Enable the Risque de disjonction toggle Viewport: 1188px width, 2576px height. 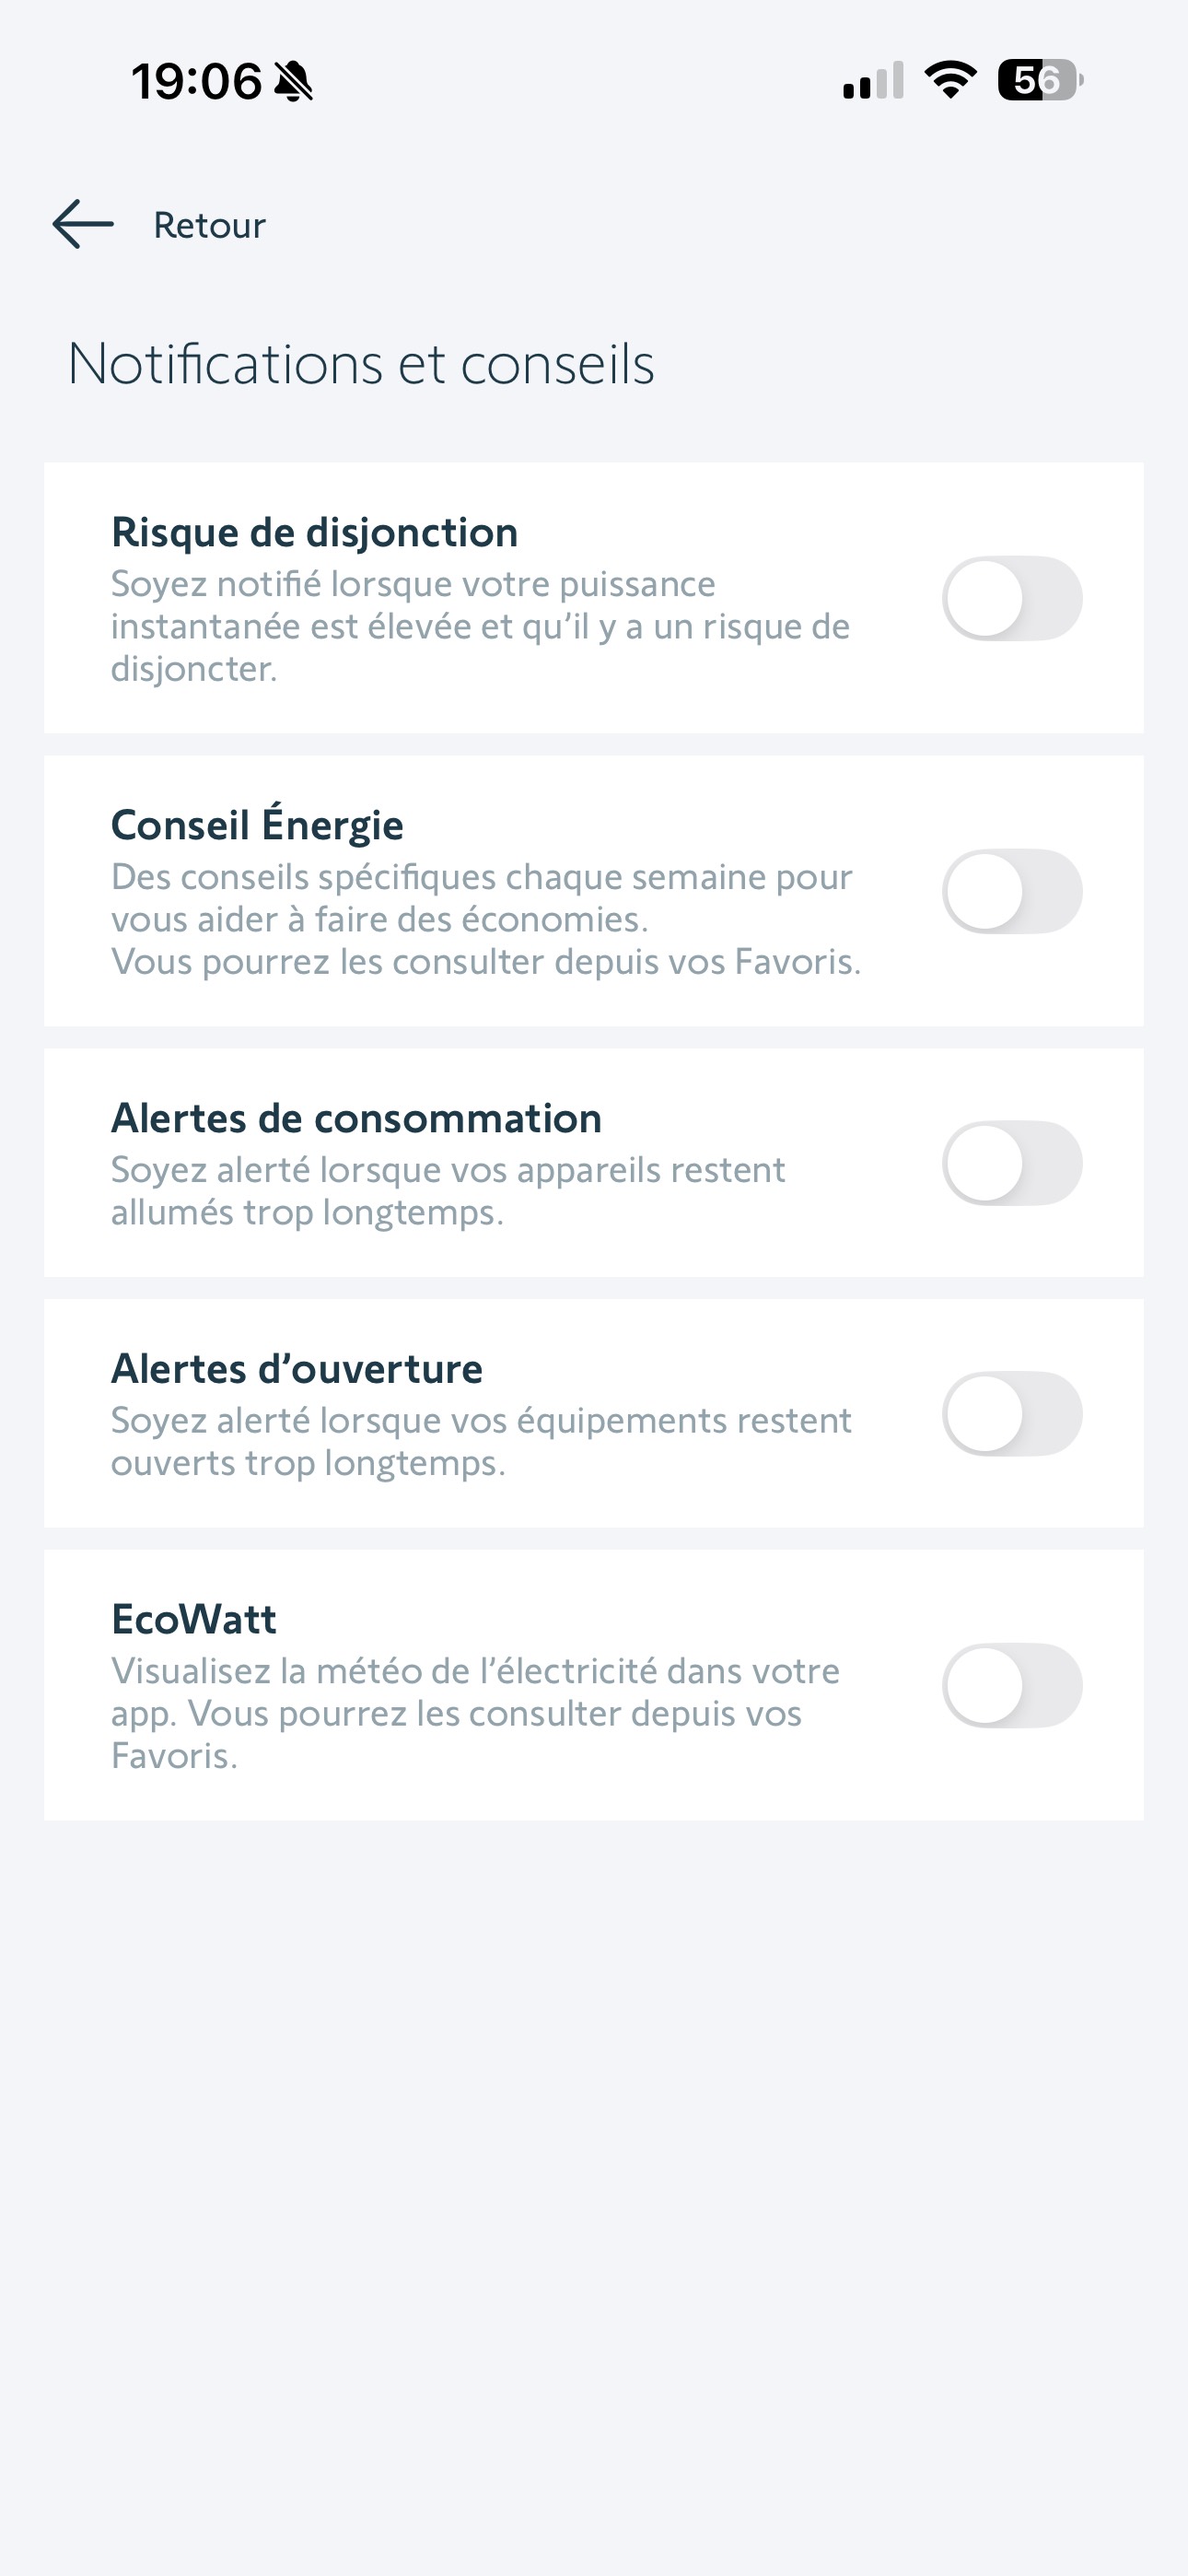[x=1012, y=599]
